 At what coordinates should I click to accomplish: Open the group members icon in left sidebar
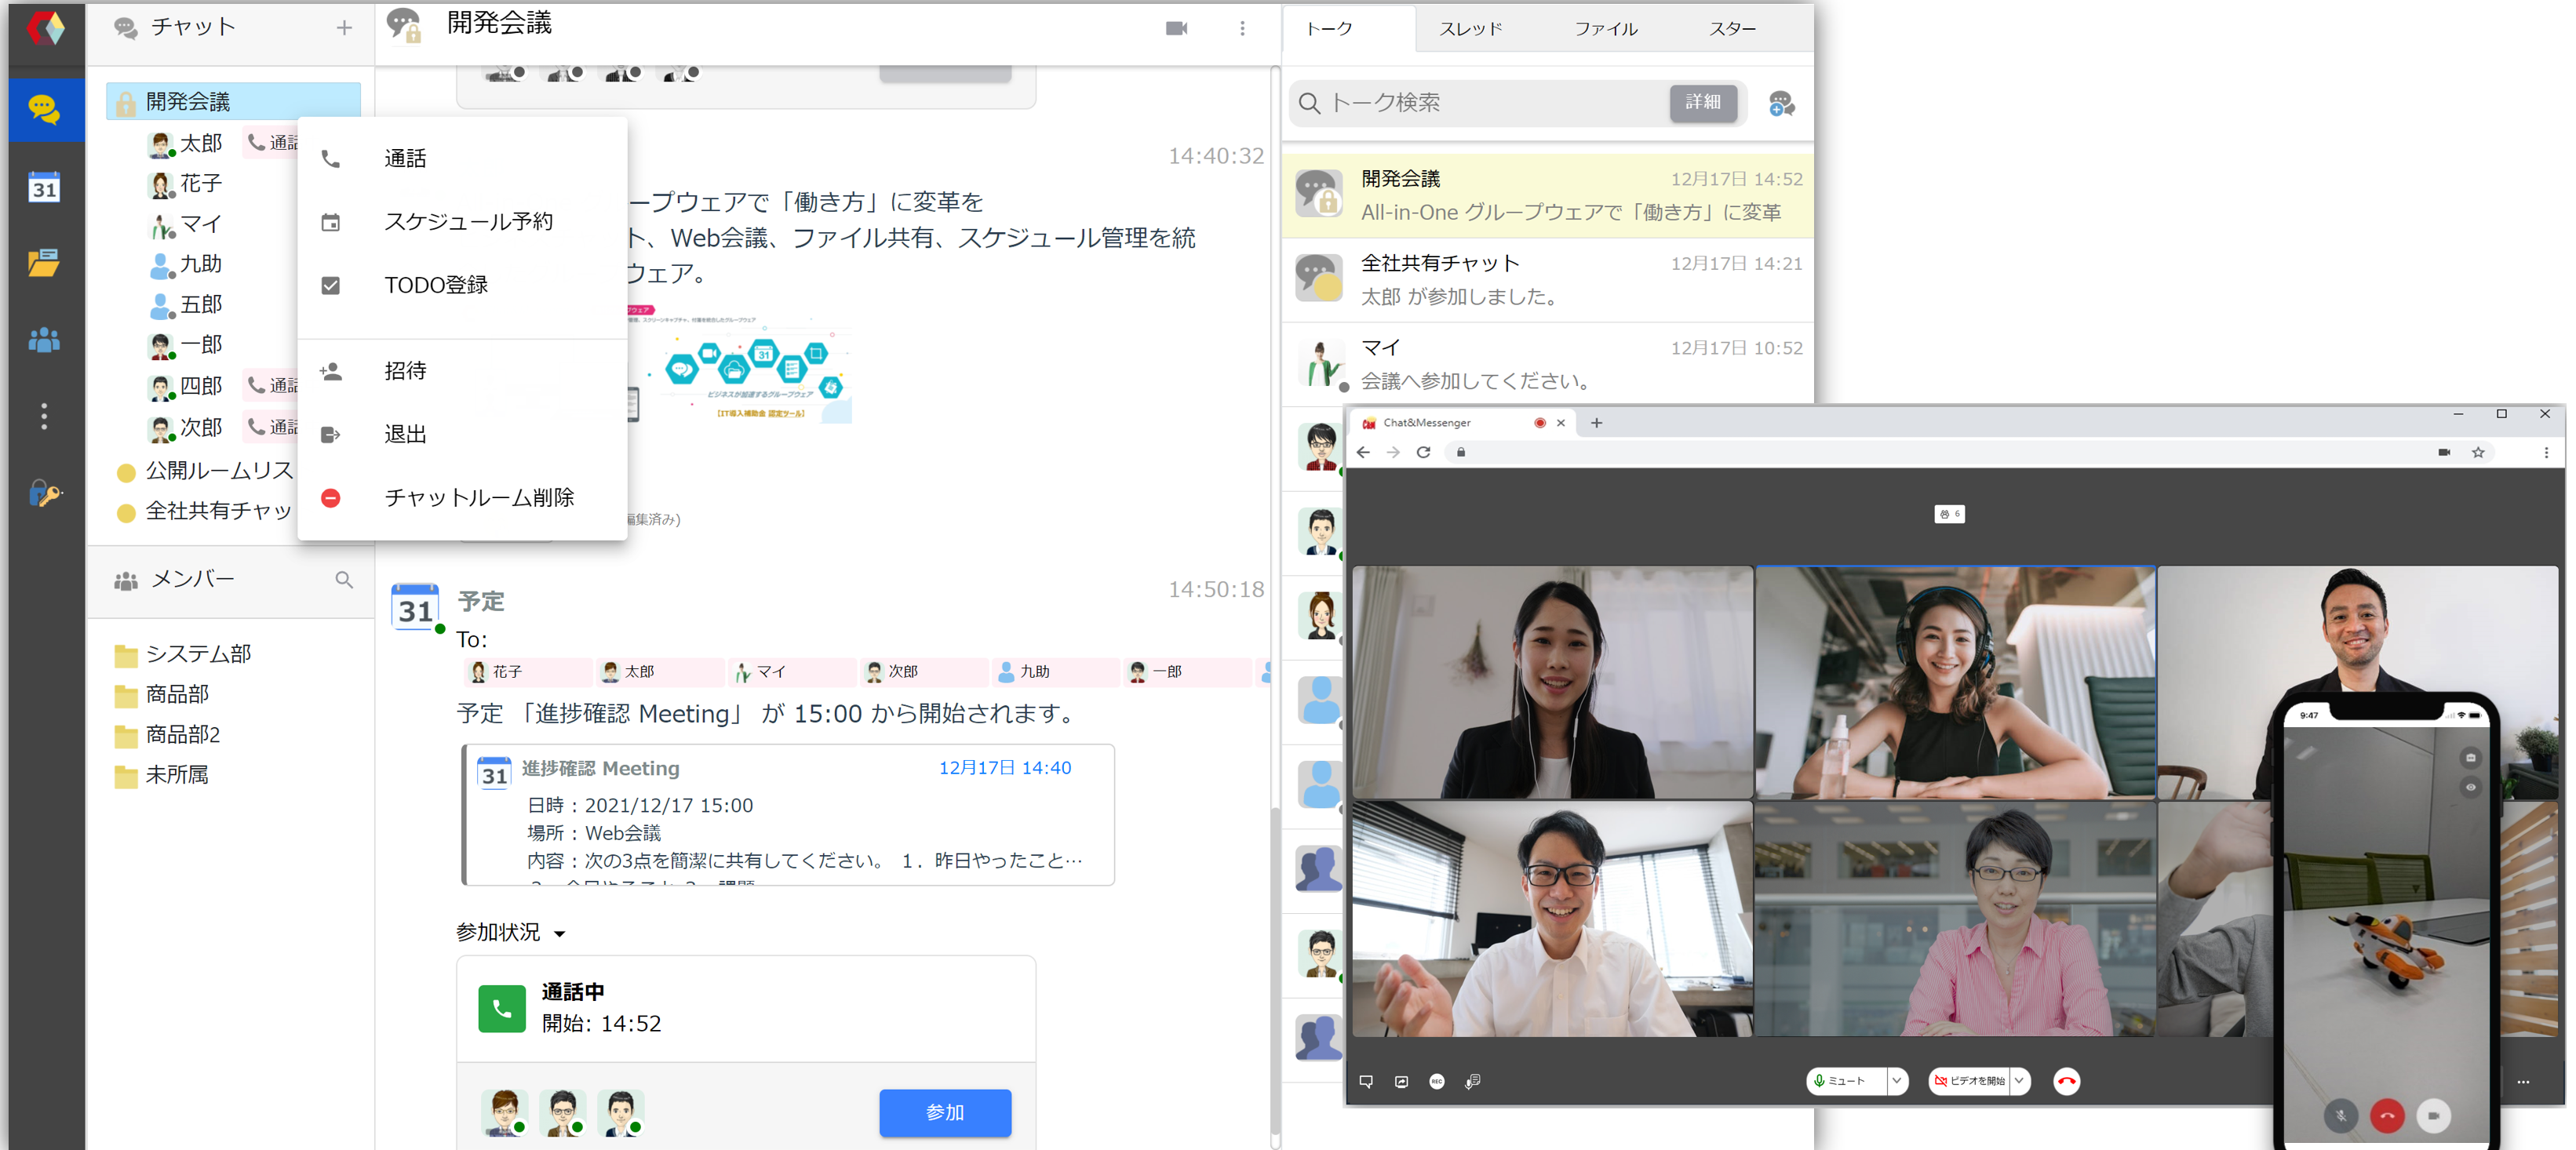[x=44, y=340]
